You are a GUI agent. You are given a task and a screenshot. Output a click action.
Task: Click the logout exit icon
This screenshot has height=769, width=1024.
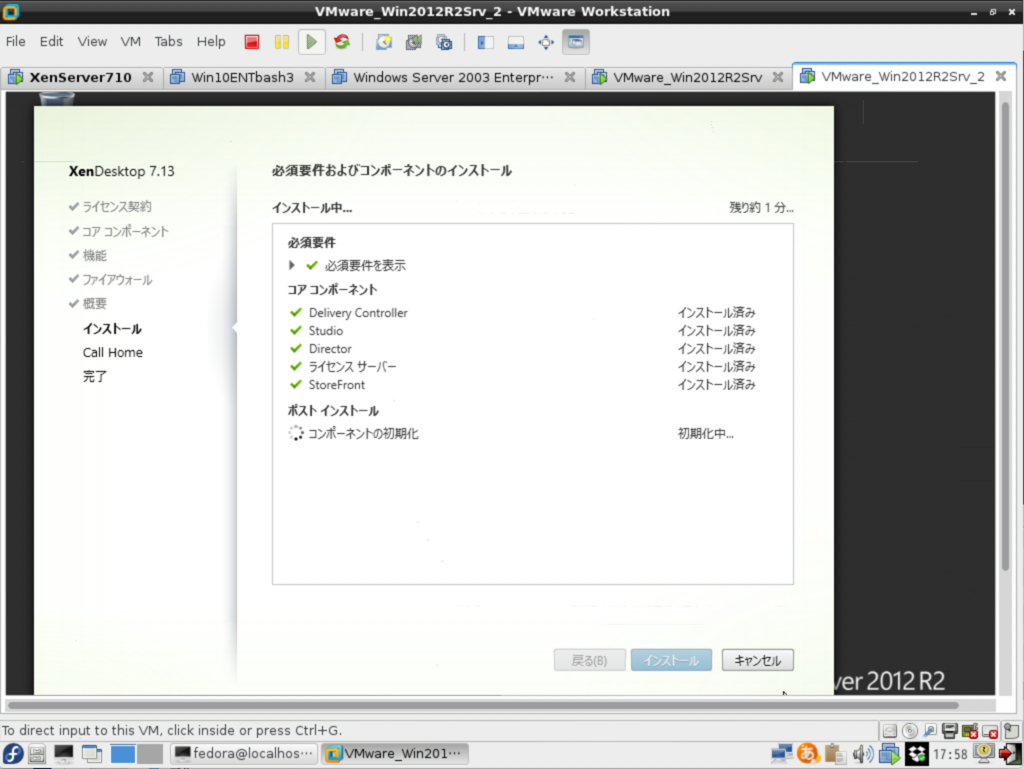click(1010, 754)
